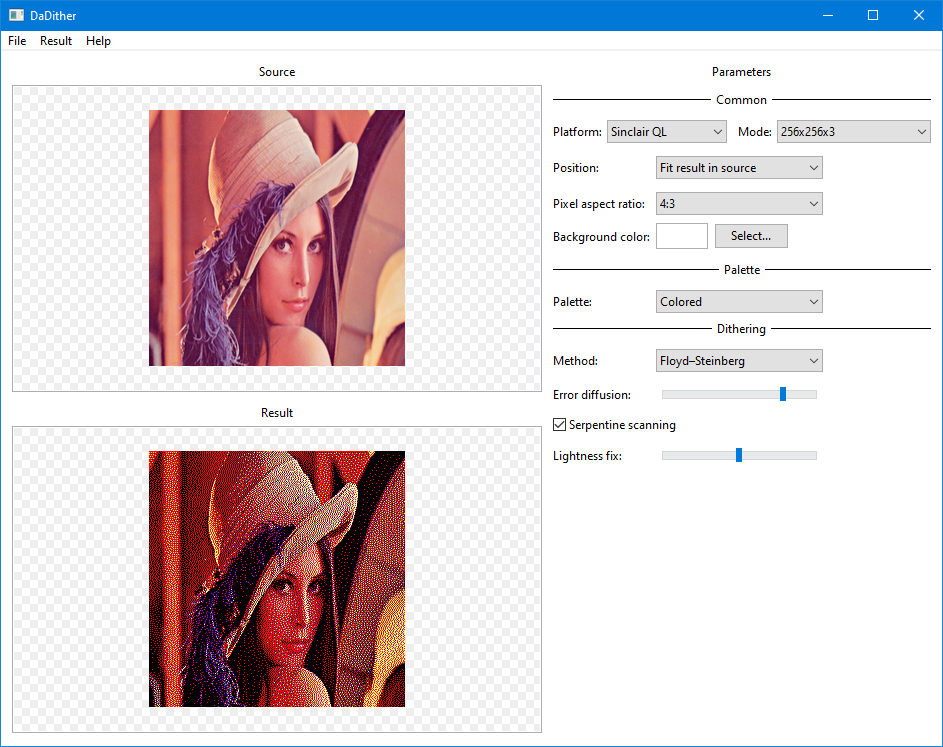
Task: Click the DaDither title text
Action: (x=53, y=16)
